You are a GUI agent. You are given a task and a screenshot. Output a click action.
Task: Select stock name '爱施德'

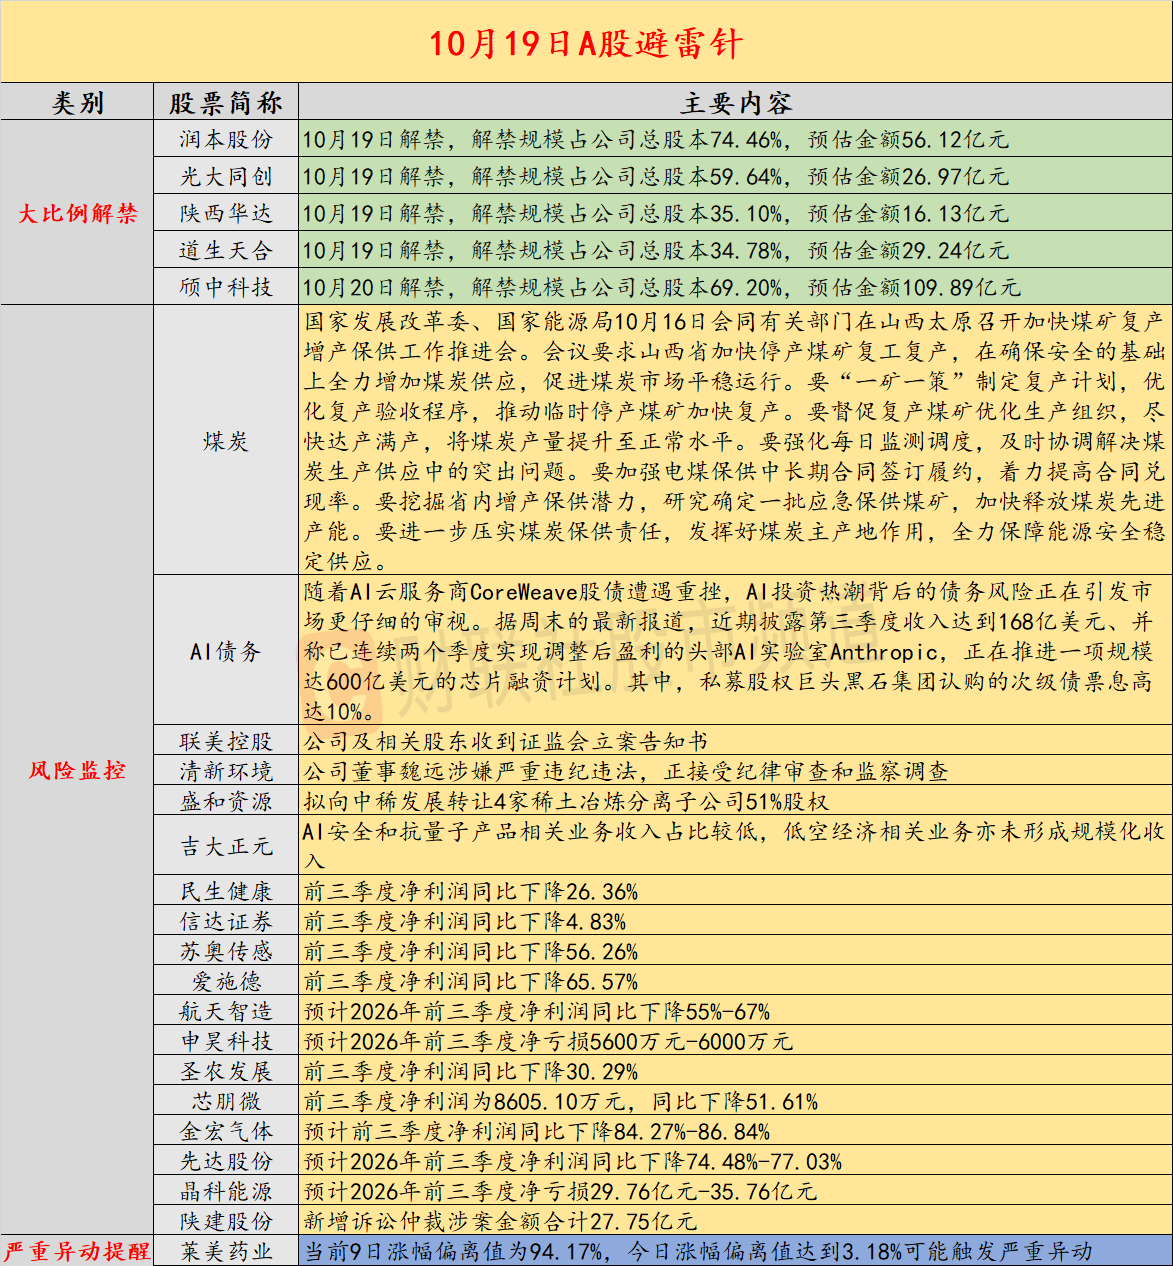[225, 981]
